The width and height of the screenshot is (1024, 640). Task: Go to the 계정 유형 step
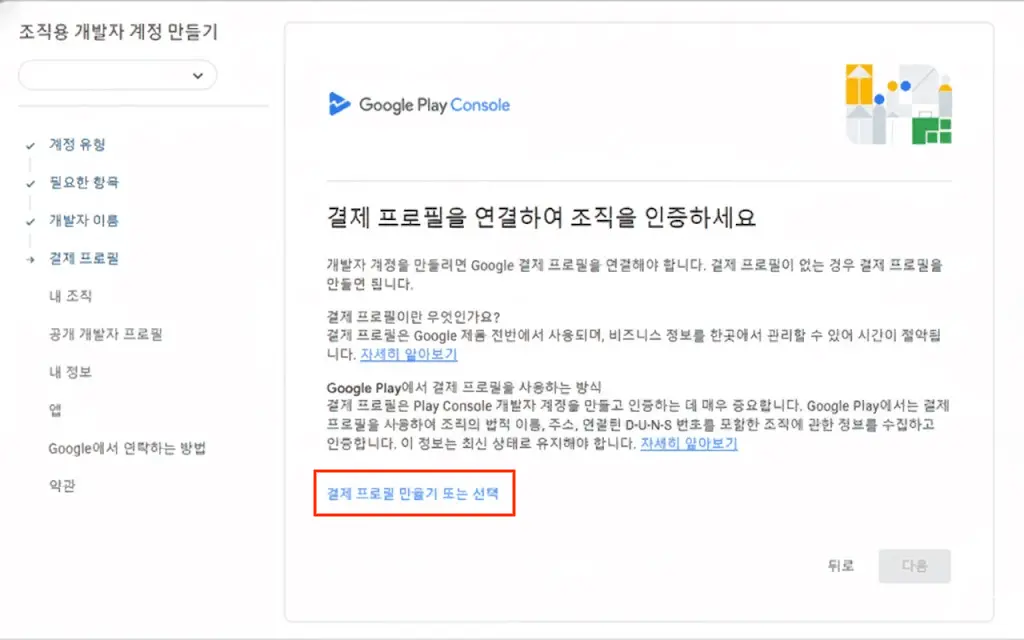[77, 144]
